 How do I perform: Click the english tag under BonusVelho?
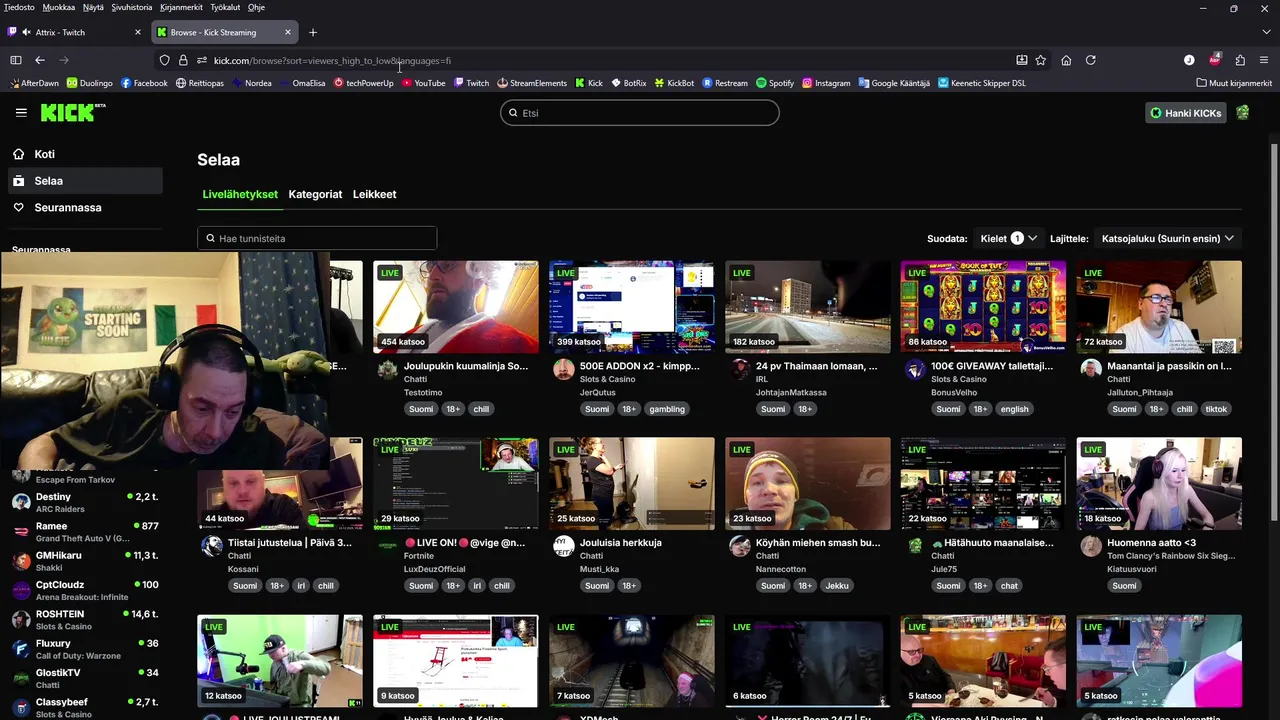click(x=1014, y=409)
